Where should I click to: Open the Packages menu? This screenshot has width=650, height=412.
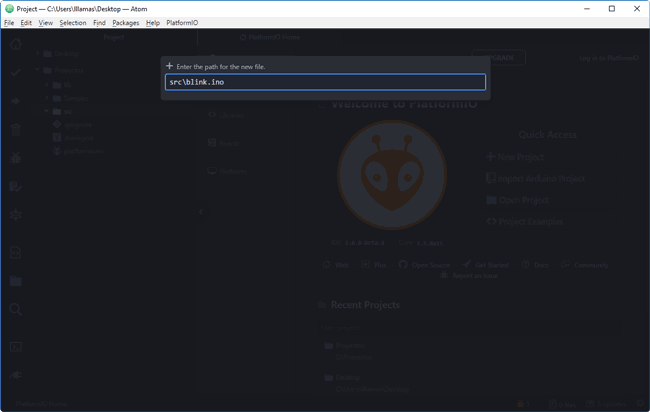[126, 23]
